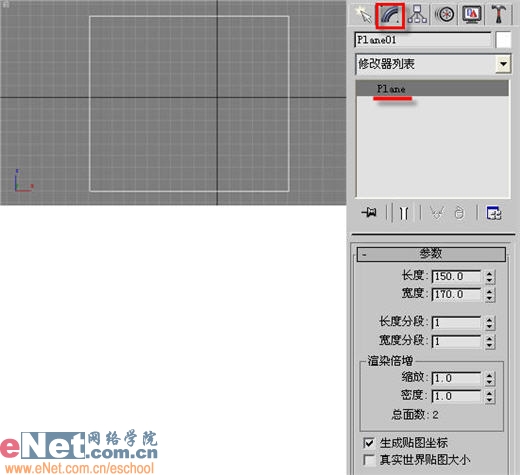Uncheck 生成贴图坐标 checkbox

368,443
